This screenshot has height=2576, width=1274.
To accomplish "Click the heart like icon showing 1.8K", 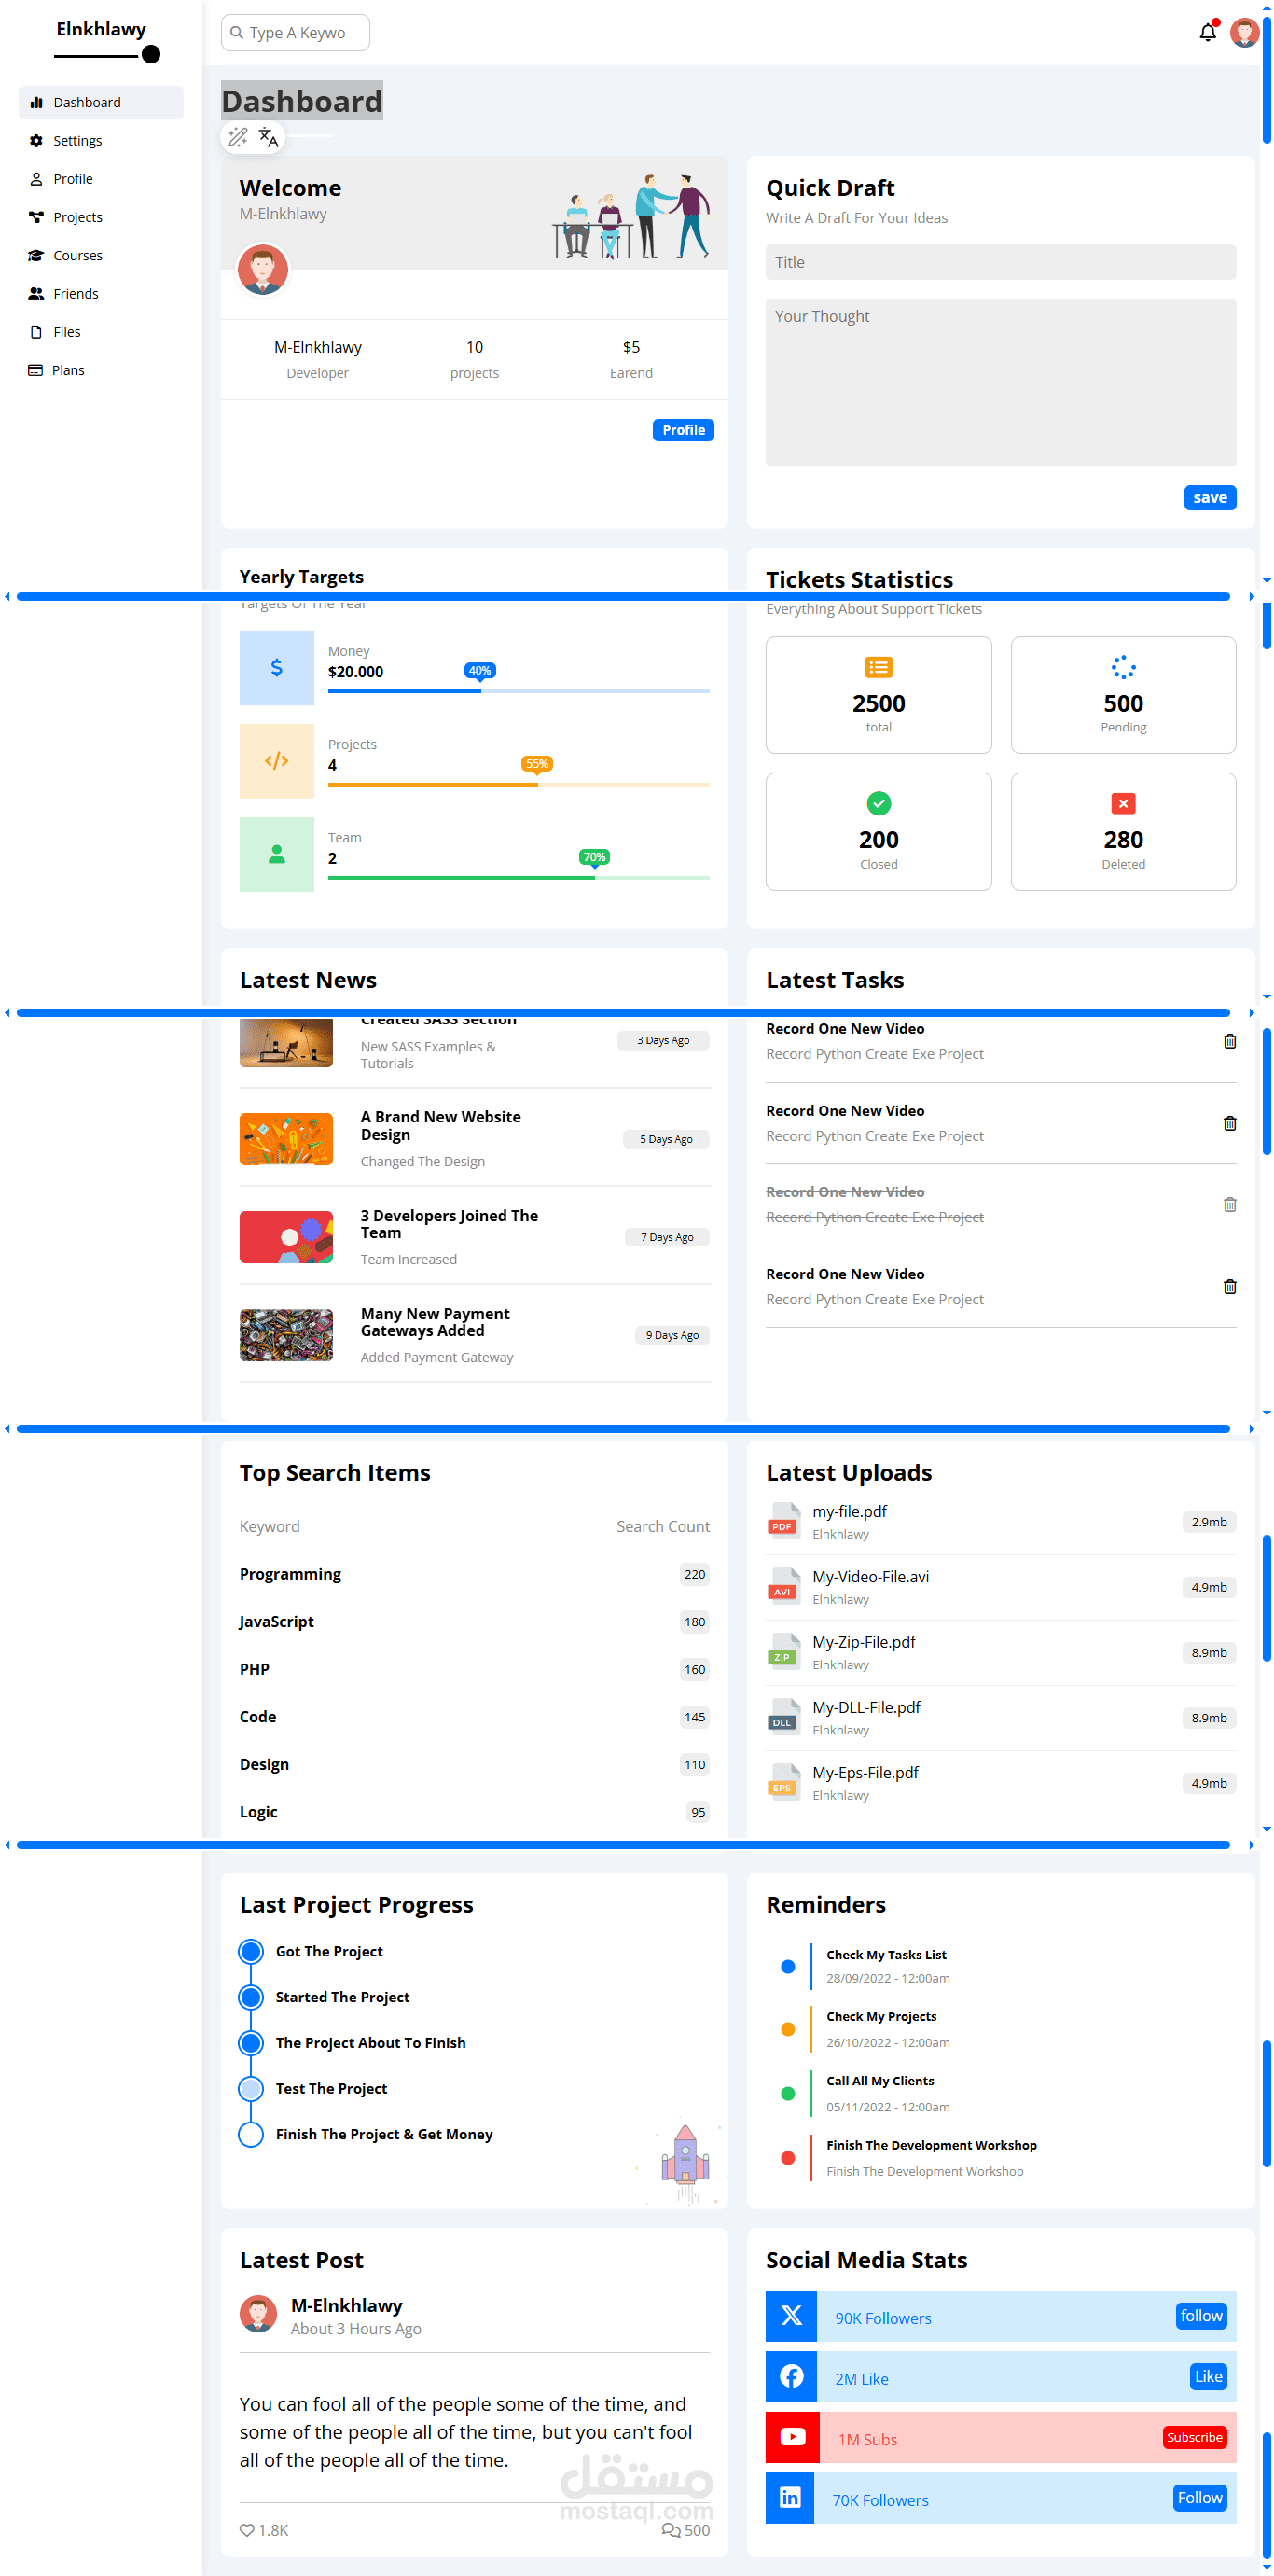I will pyautogui.click(x=247, y=2530).
